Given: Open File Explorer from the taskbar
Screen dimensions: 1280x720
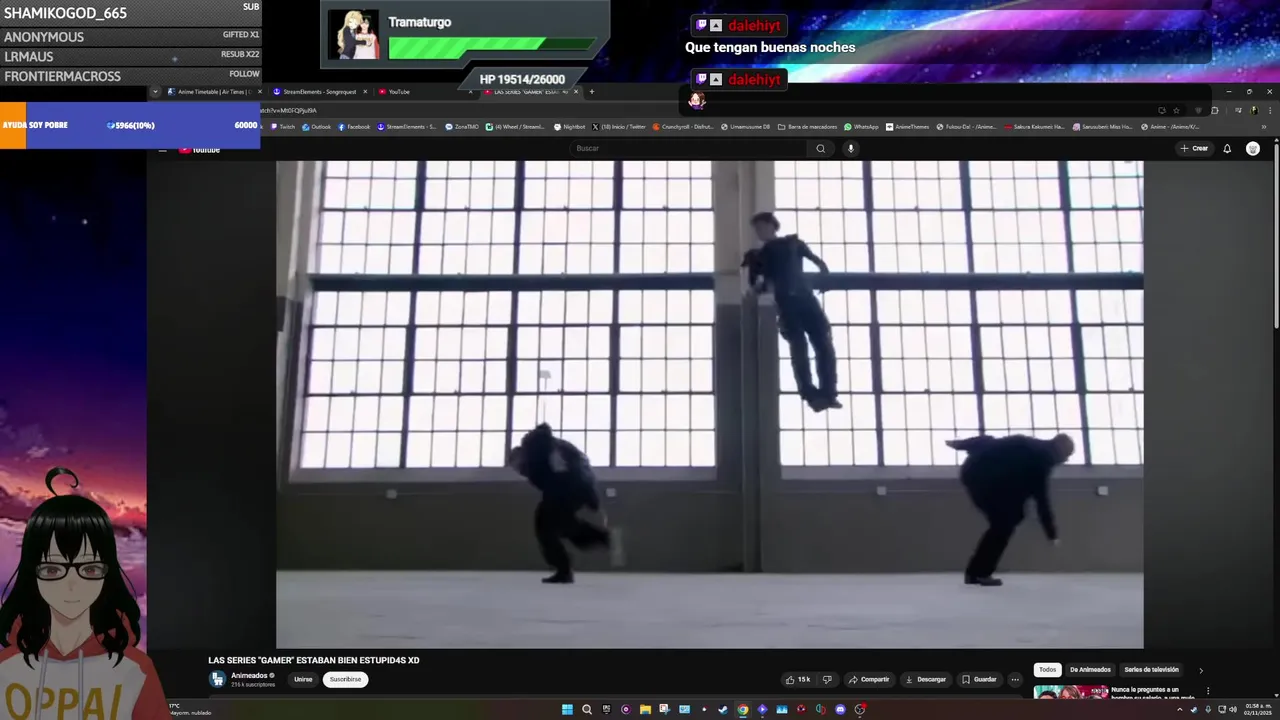Looking at the screenshot, I should (x=645, y=709).
